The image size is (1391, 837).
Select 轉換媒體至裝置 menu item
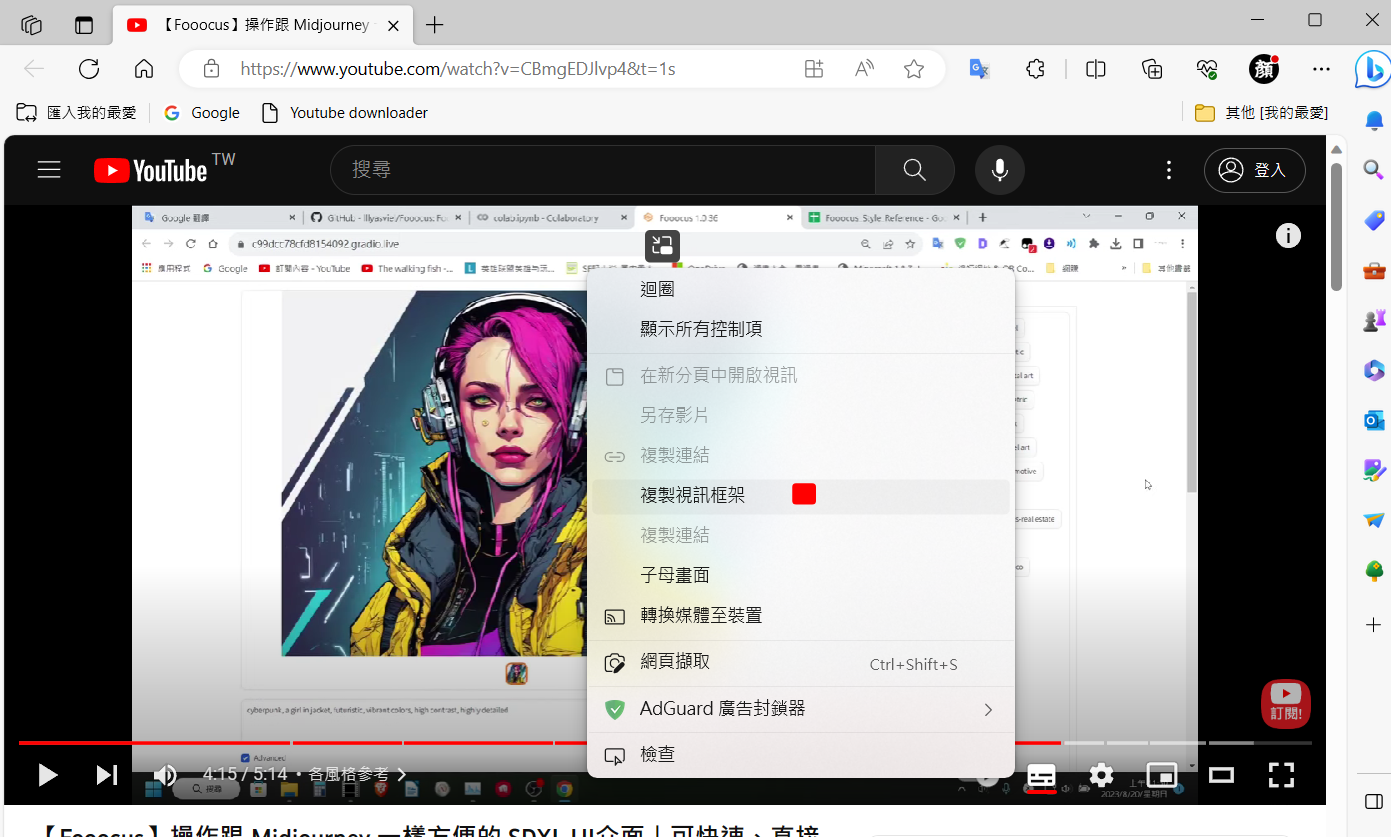click(x=801, y=615)
